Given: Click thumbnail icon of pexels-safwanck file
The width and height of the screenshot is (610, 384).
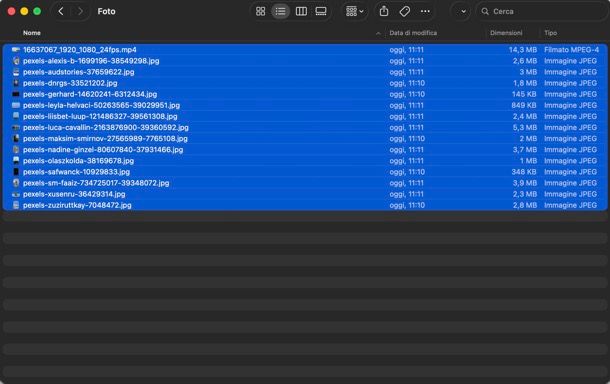Looking at the screenshot, I should (x=16, y=172).
